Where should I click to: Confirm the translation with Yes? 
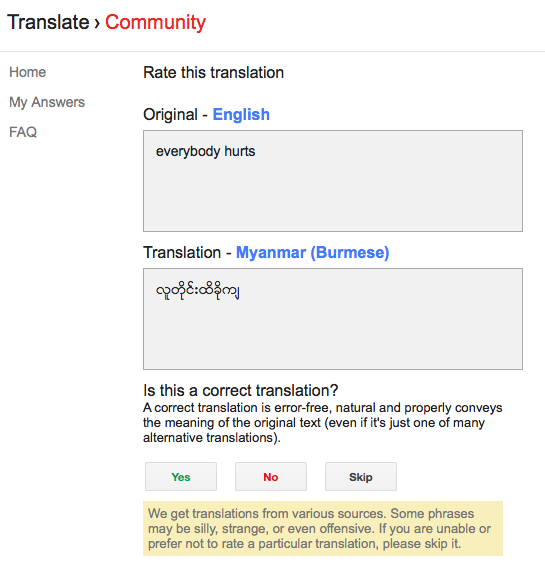tap(181, 477)
